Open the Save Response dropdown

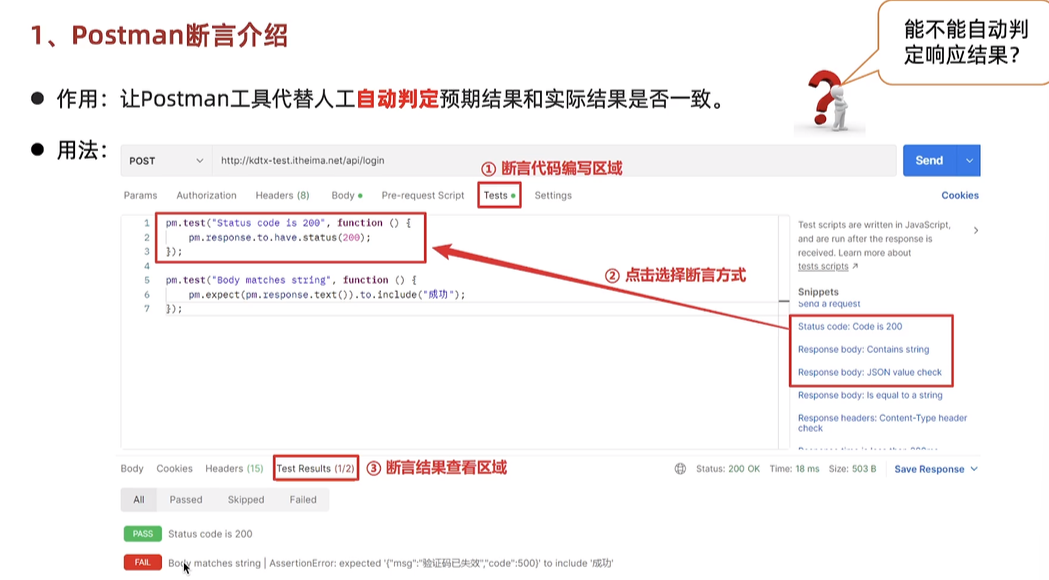pos(936,469)
